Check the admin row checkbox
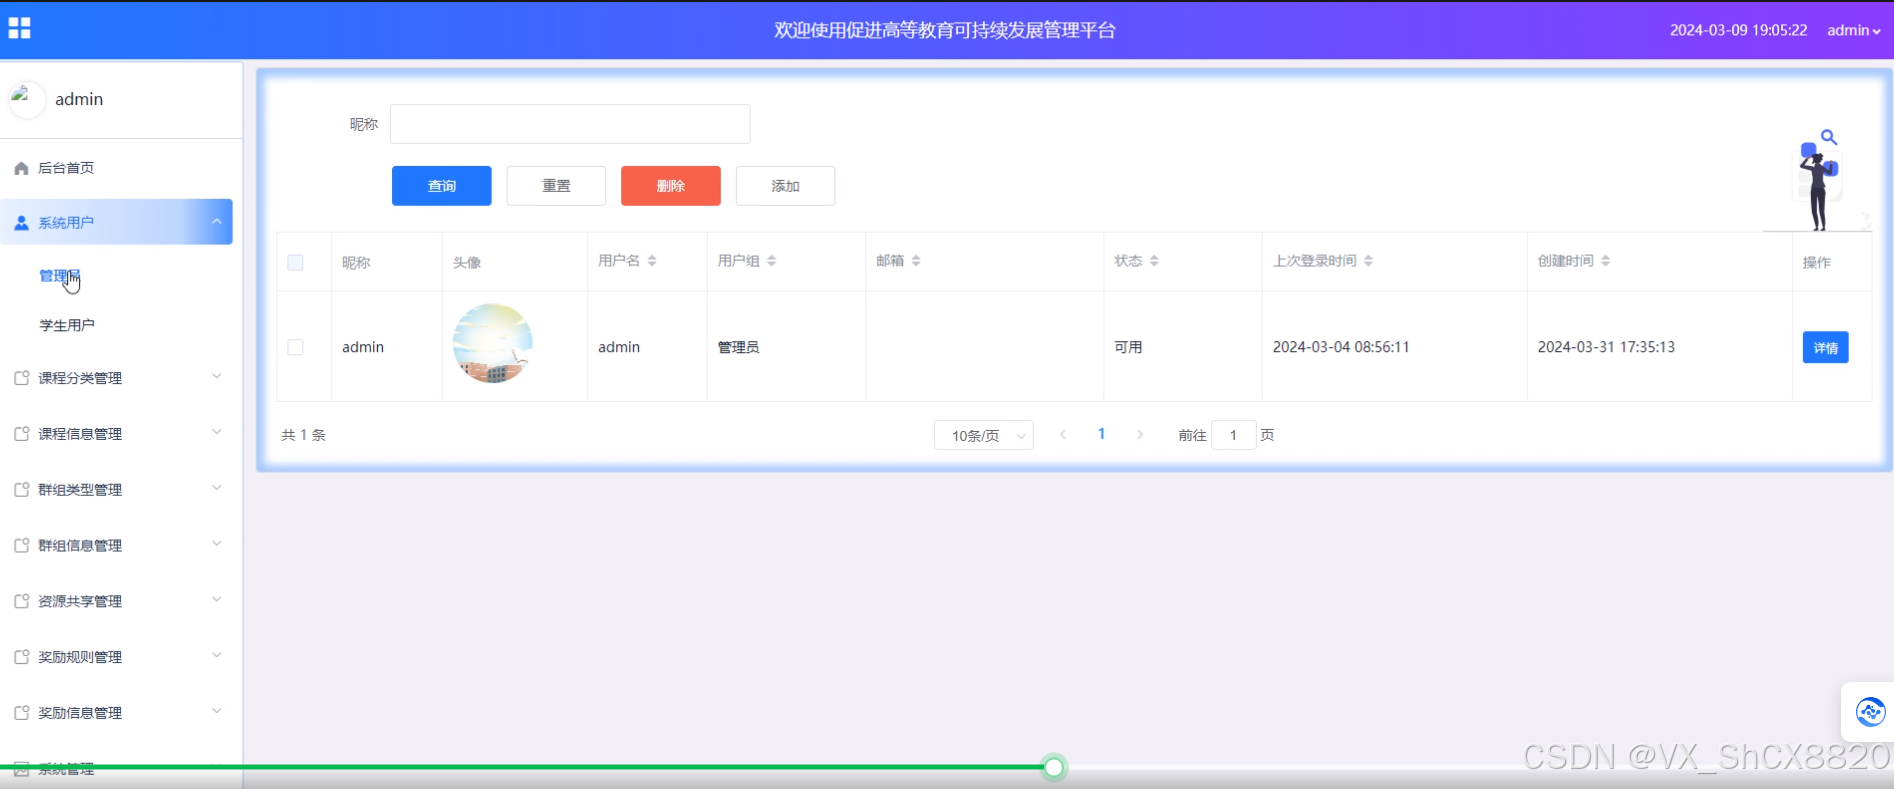1894x789 pixels. (x=295, y=347)
